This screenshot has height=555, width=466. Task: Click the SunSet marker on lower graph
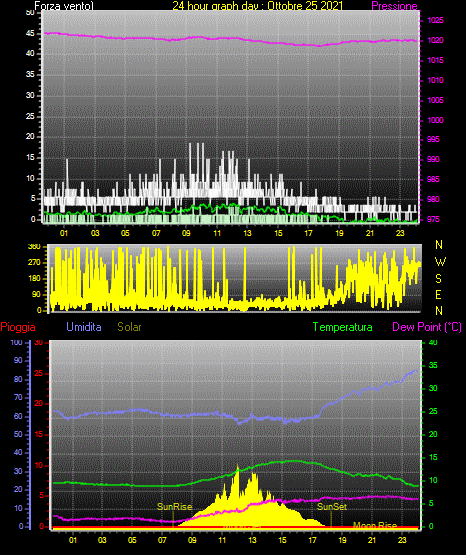[x=332, y=507]
